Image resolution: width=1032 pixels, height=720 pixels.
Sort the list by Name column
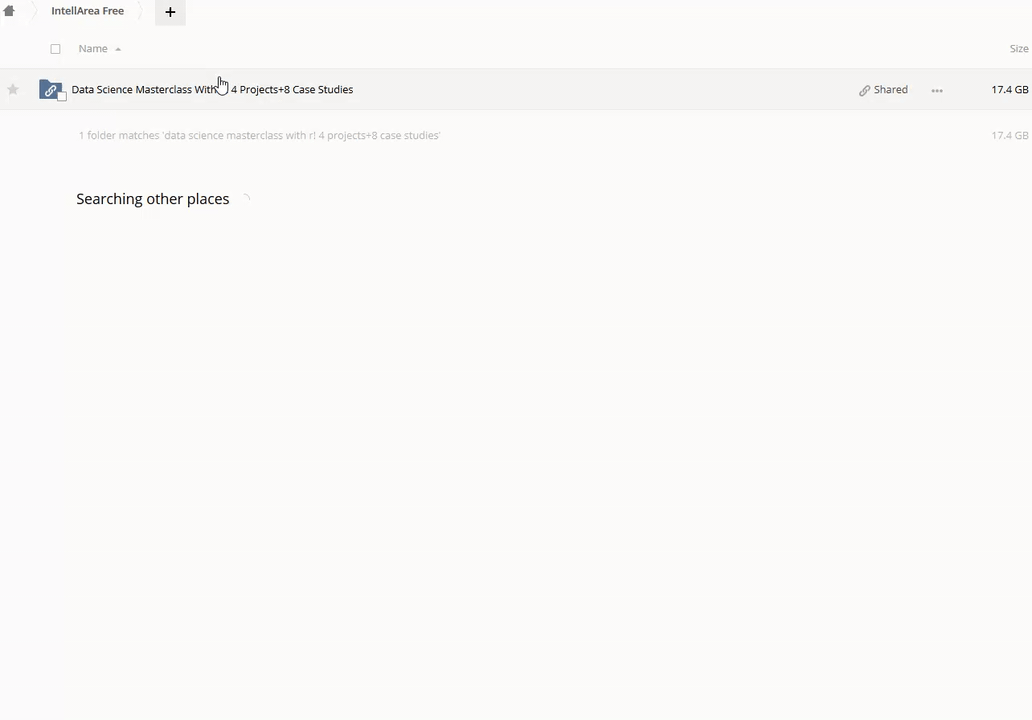point(93,48)
